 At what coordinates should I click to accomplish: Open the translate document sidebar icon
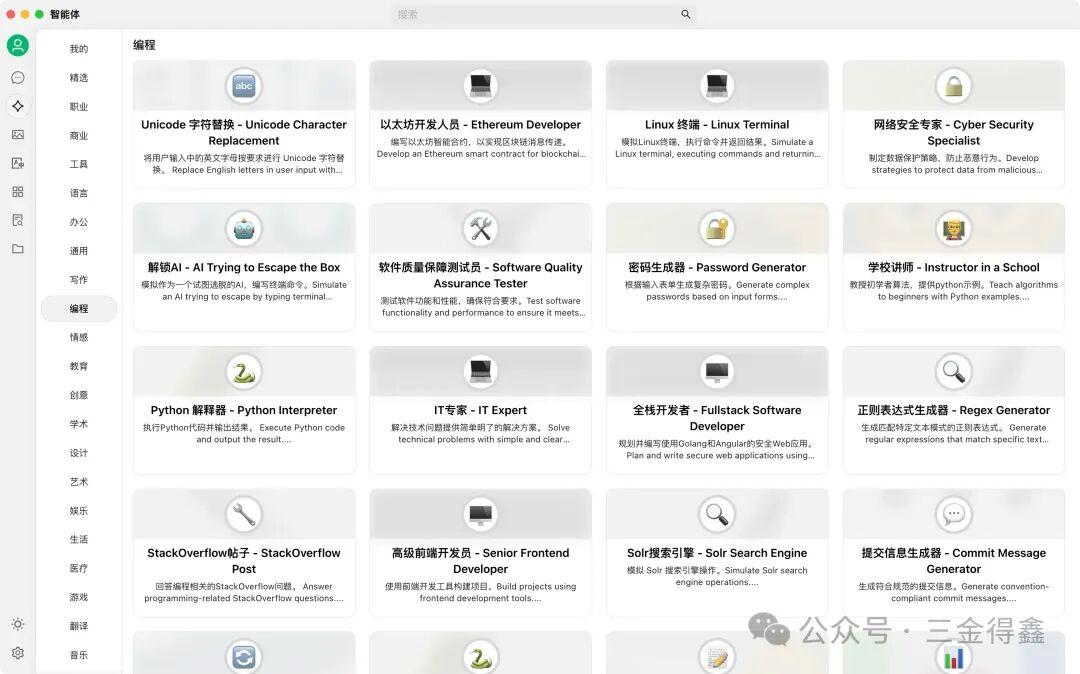click(x=18, y=163)
